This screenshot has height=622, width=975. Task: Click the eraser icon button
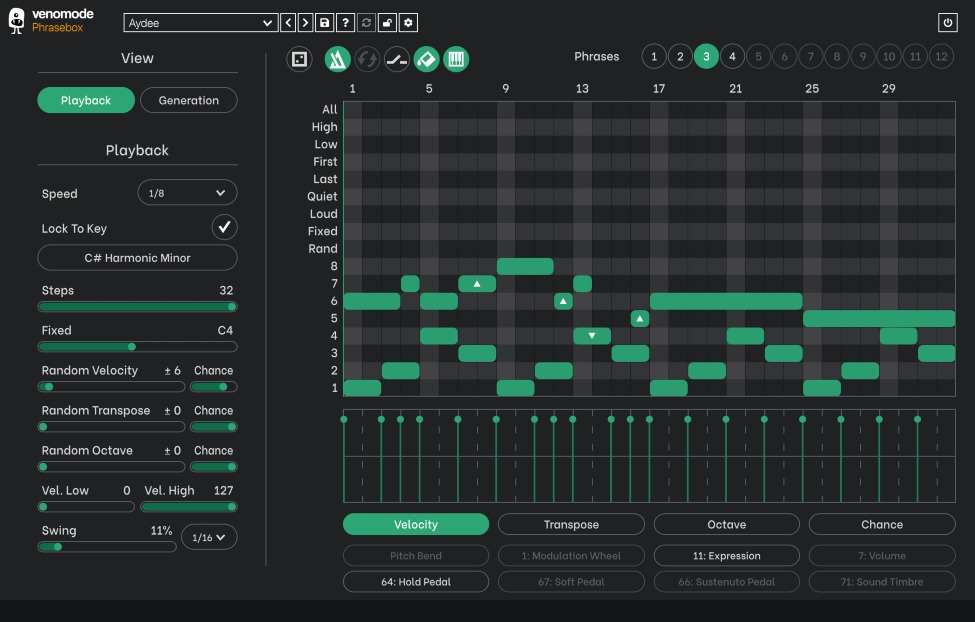[x=426, y=60]
